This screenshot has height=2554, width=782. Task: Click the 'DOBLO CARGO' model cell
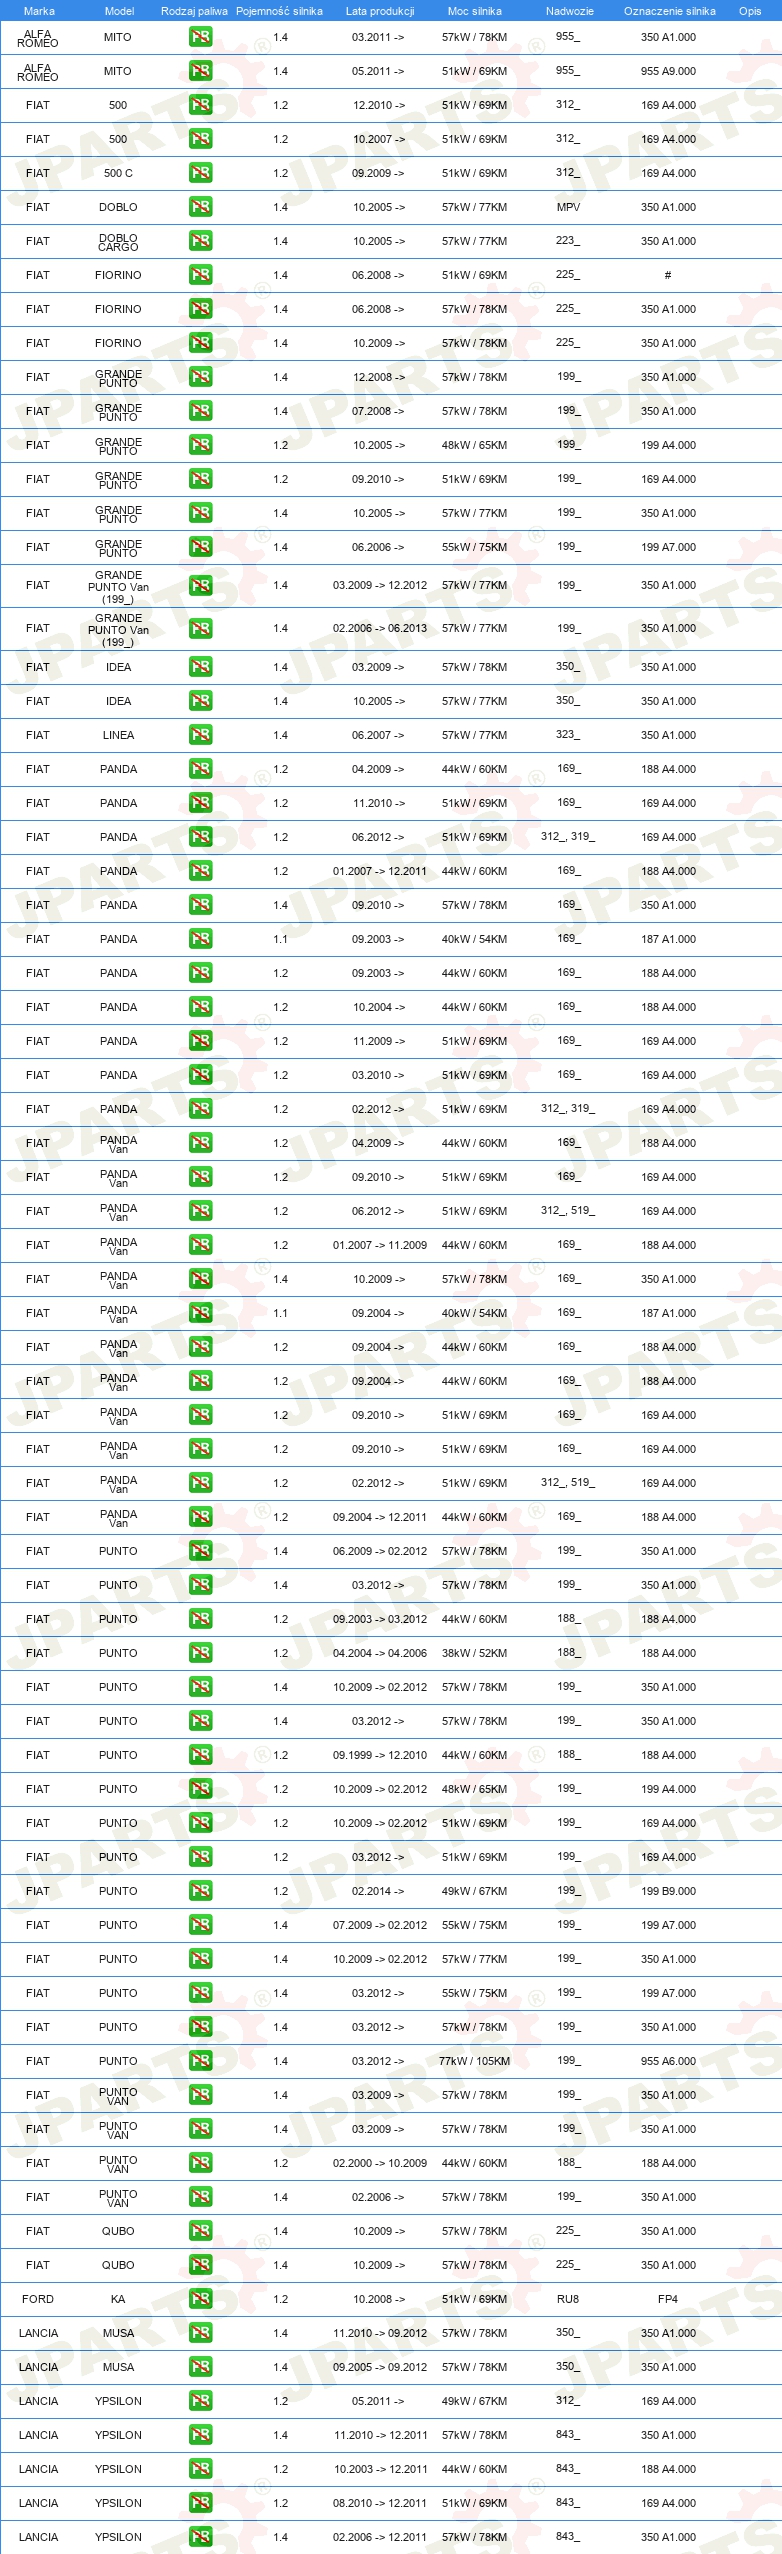click(118, 242)
